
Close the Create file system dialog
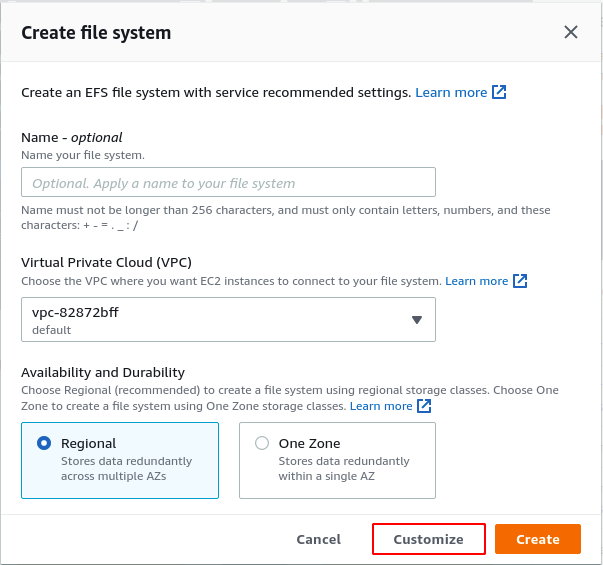coord(571,32)
